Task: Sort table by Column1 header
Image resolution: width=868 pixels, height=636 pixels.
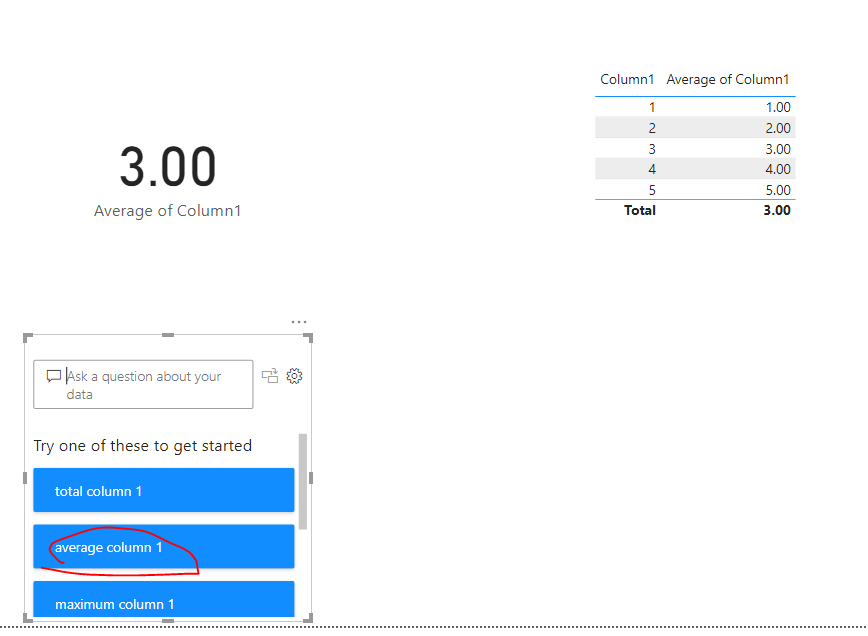Action: tap(627, 80)
